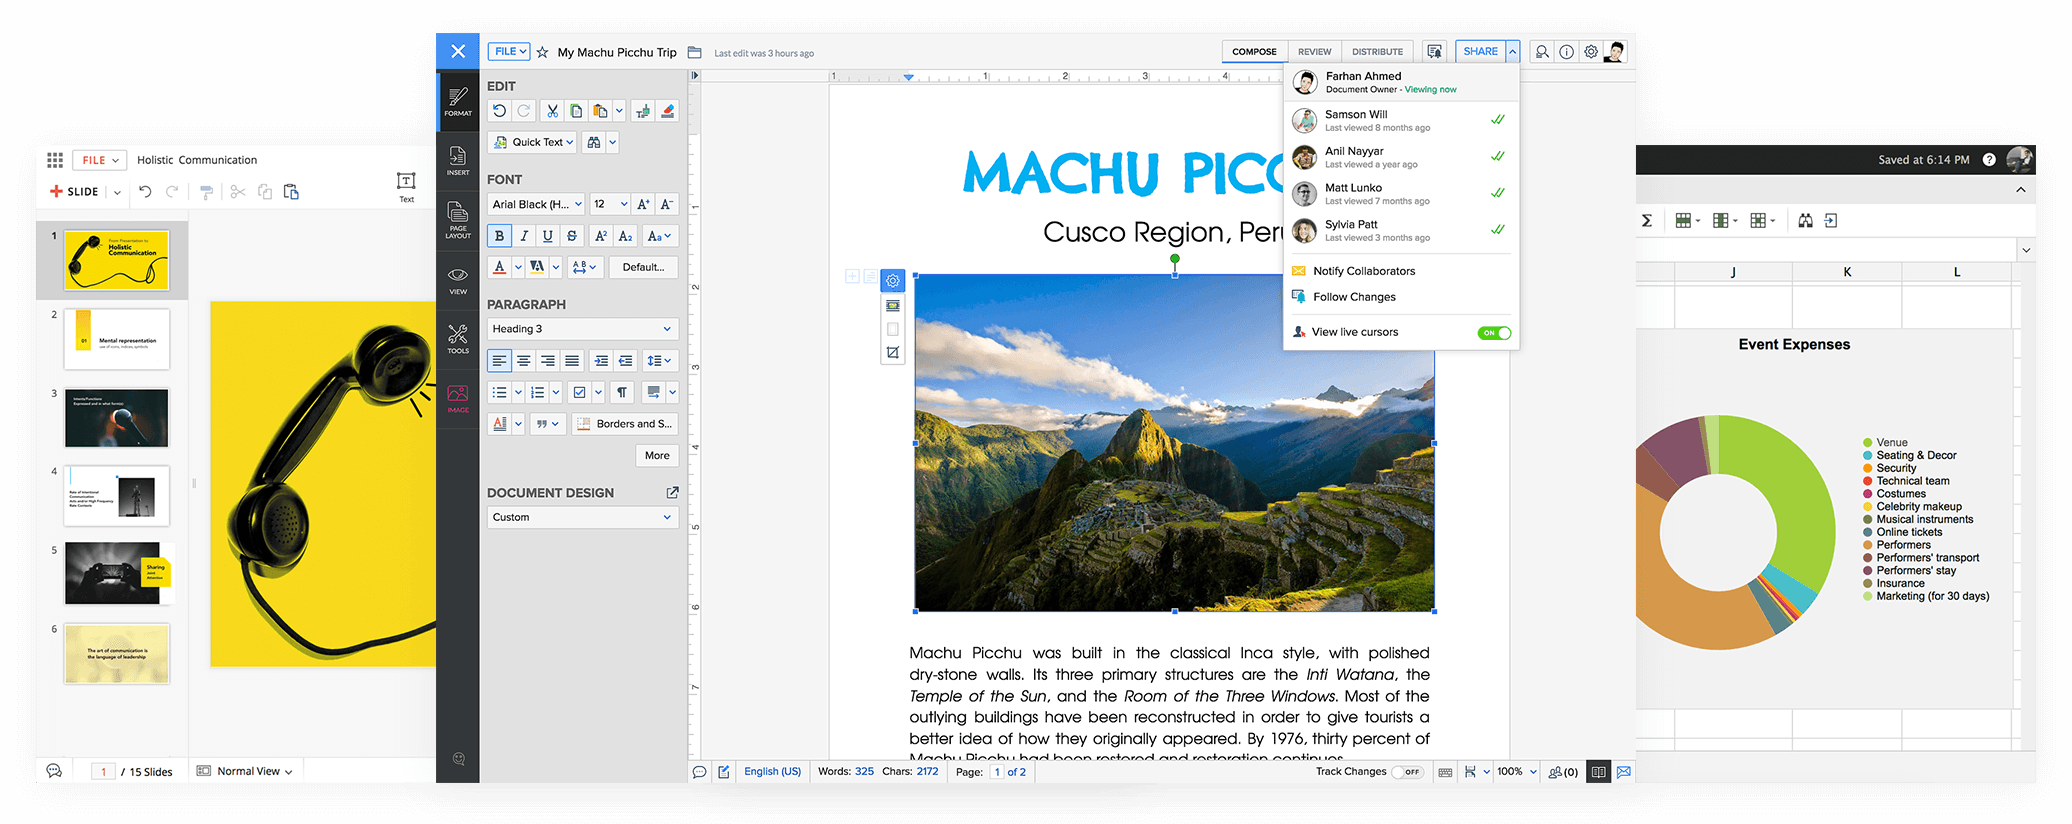The width and height of the screenshot is (2072, 824).
Task: Open the Insert panel in sidebar
Action: point(458,161)
